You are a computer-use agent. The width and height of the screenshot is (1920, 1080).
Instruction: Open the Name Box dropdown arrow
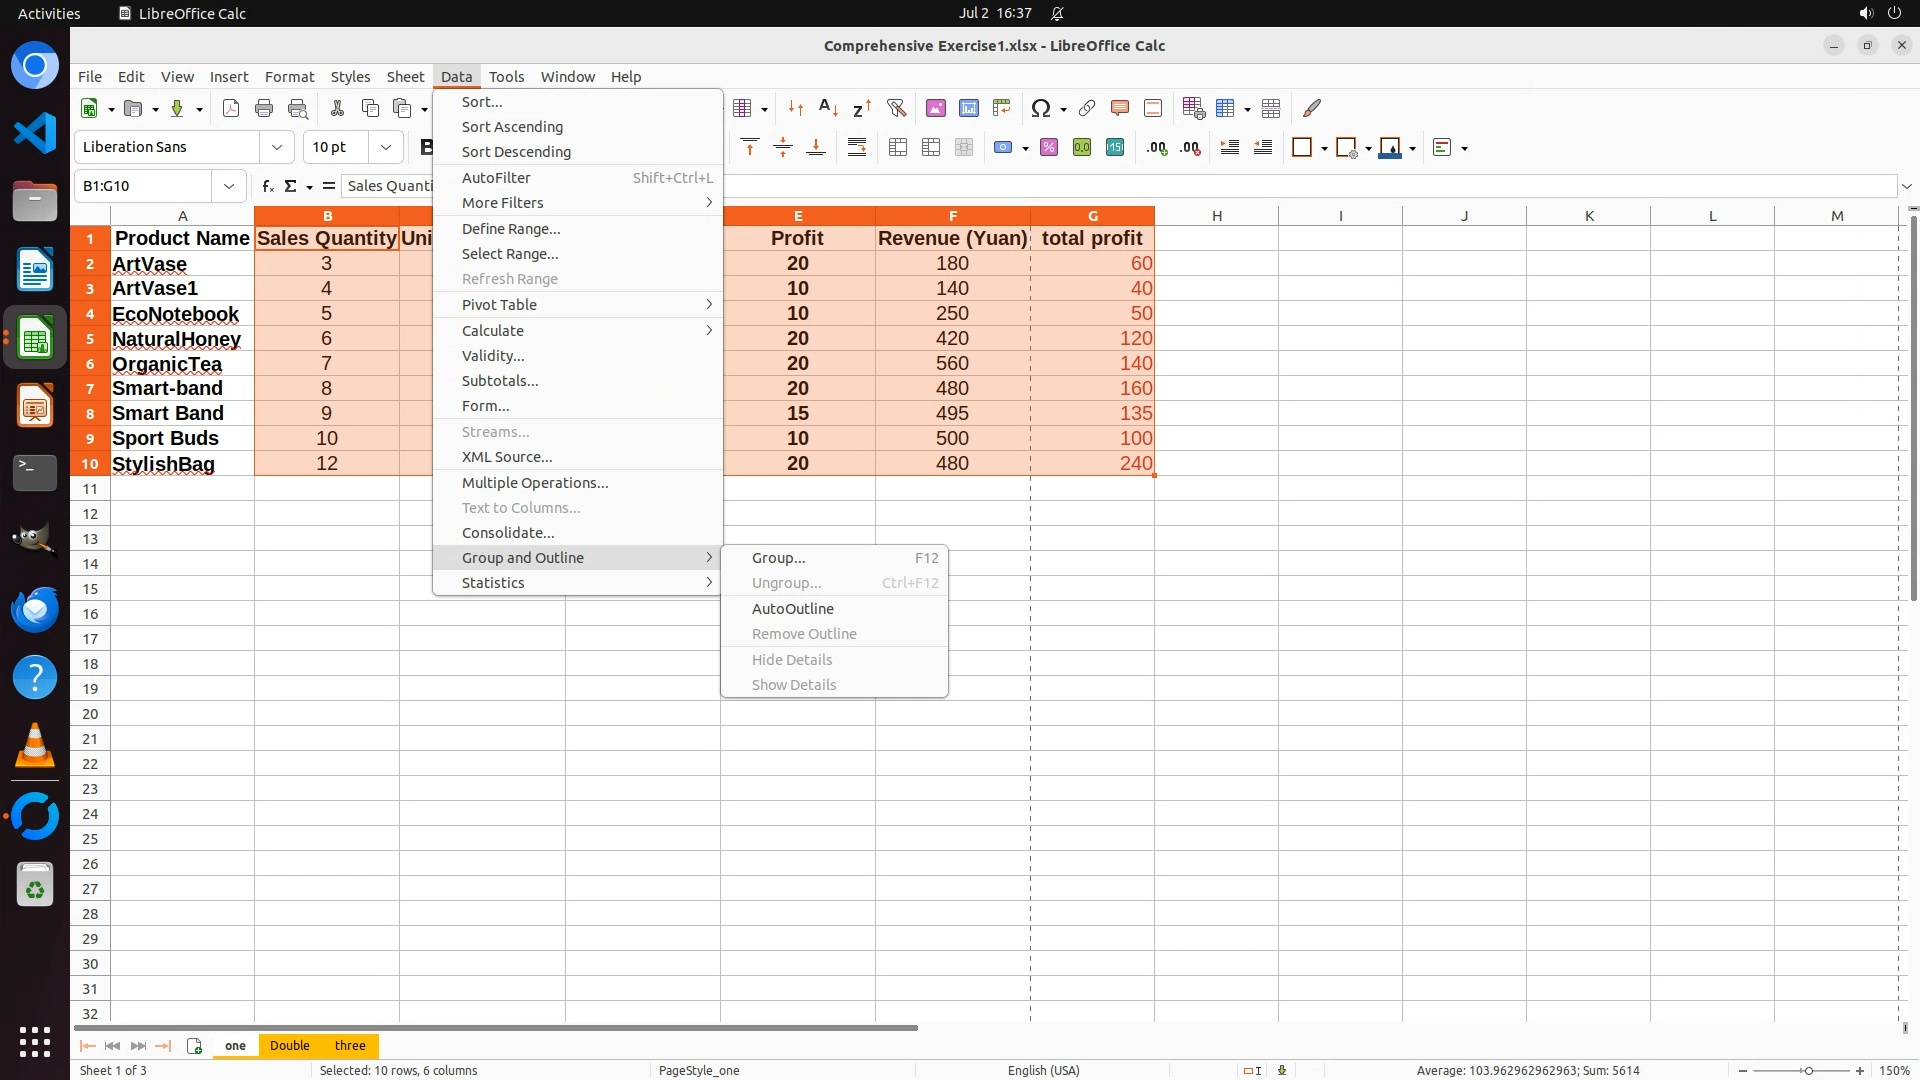(229, 186)
